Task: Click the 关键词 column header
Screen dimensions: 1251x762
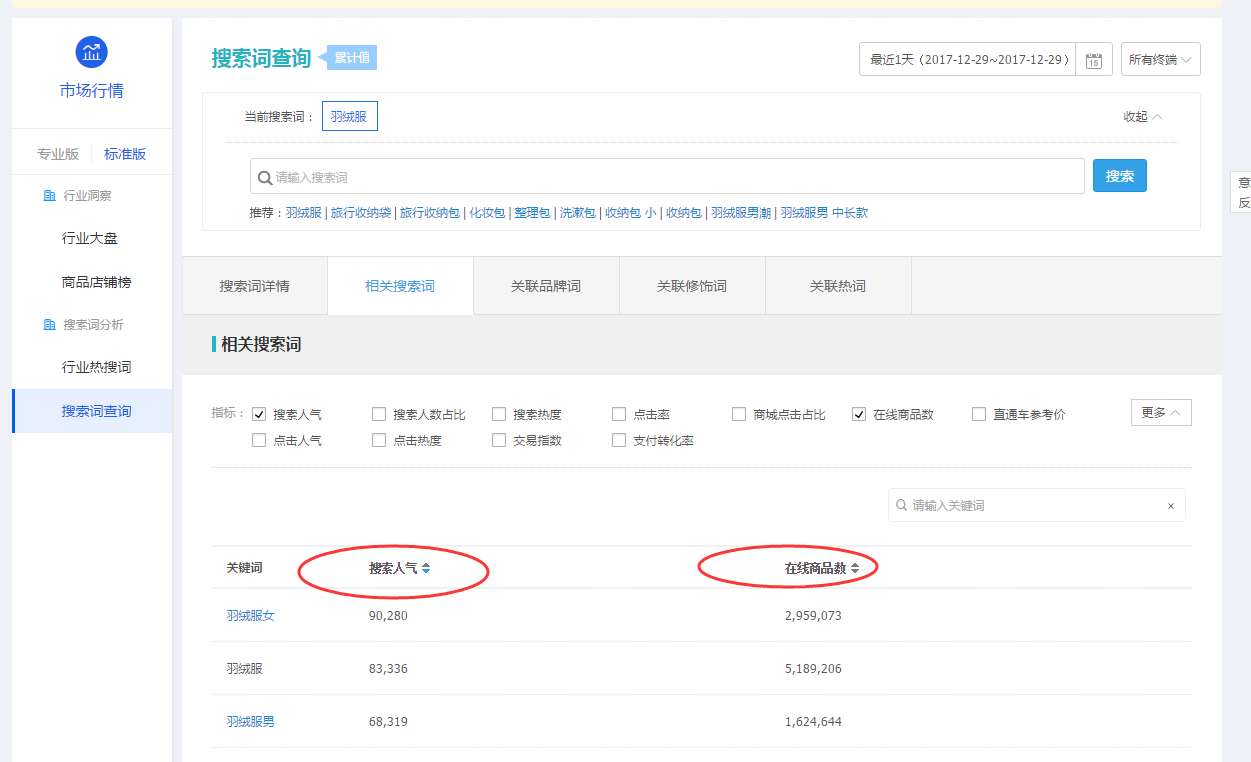Action: (x=244, y=568)
